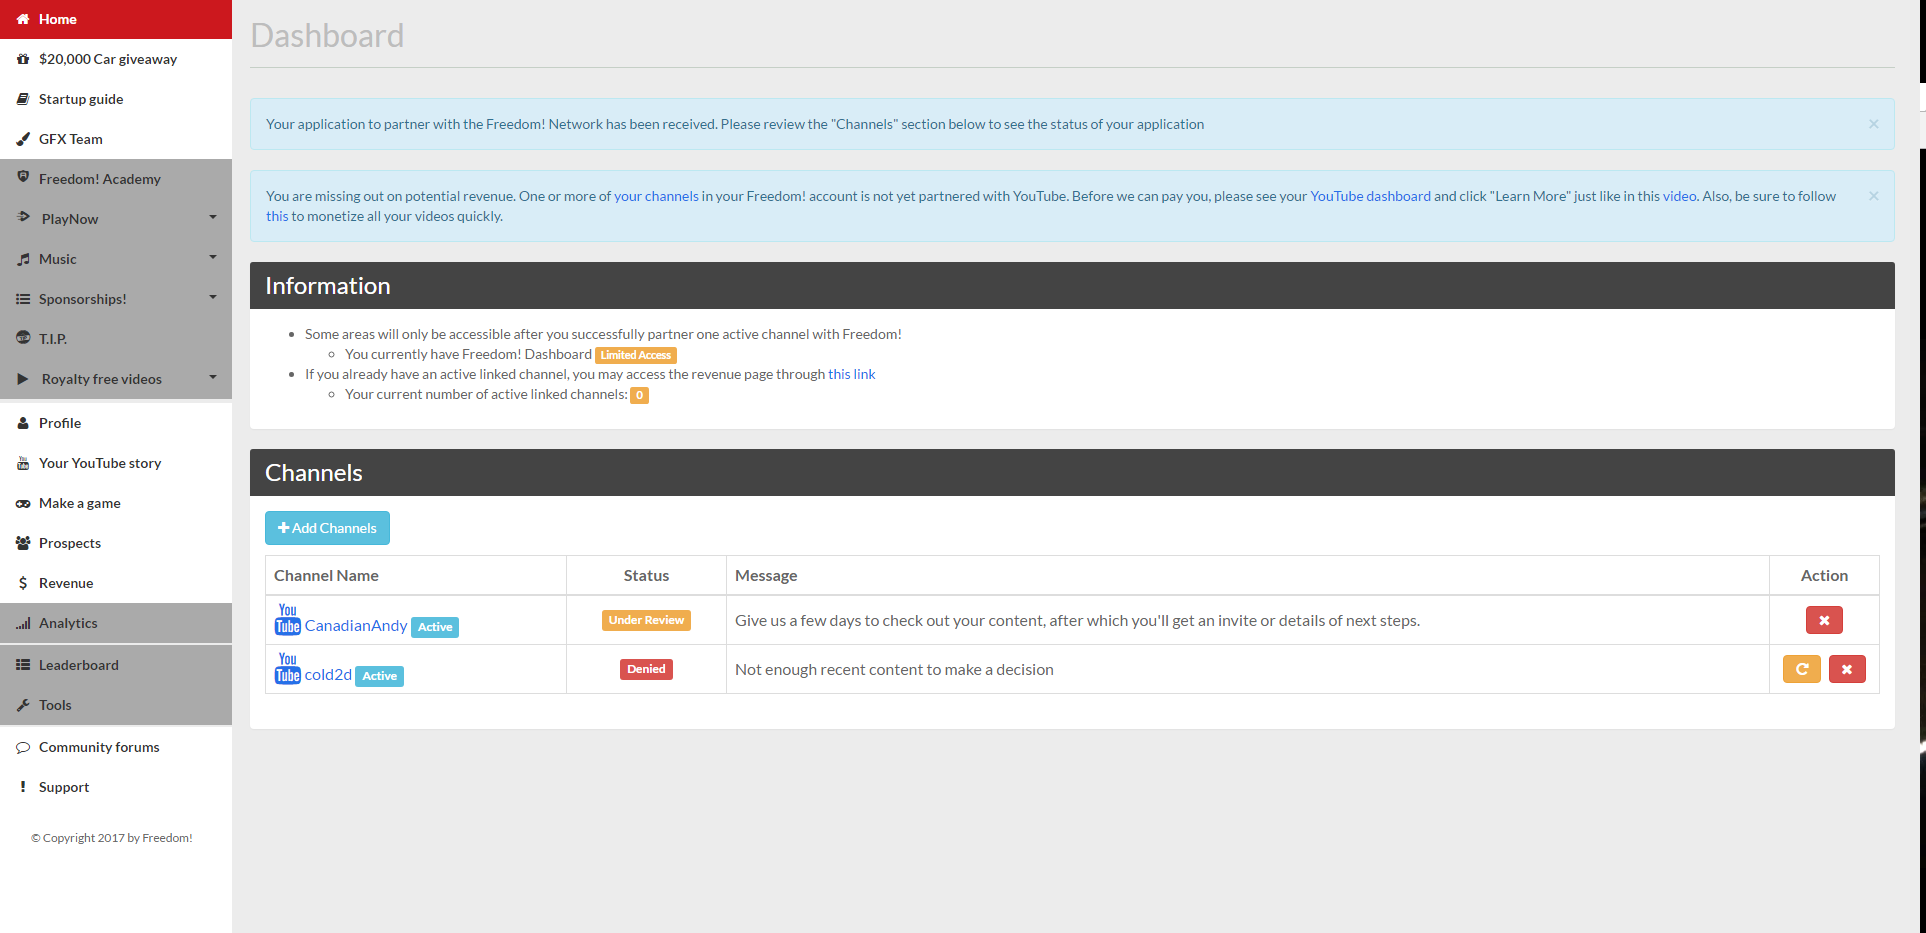Click the Active badge next to cold2d
The image size is (1926, 933).
[380, 676]
